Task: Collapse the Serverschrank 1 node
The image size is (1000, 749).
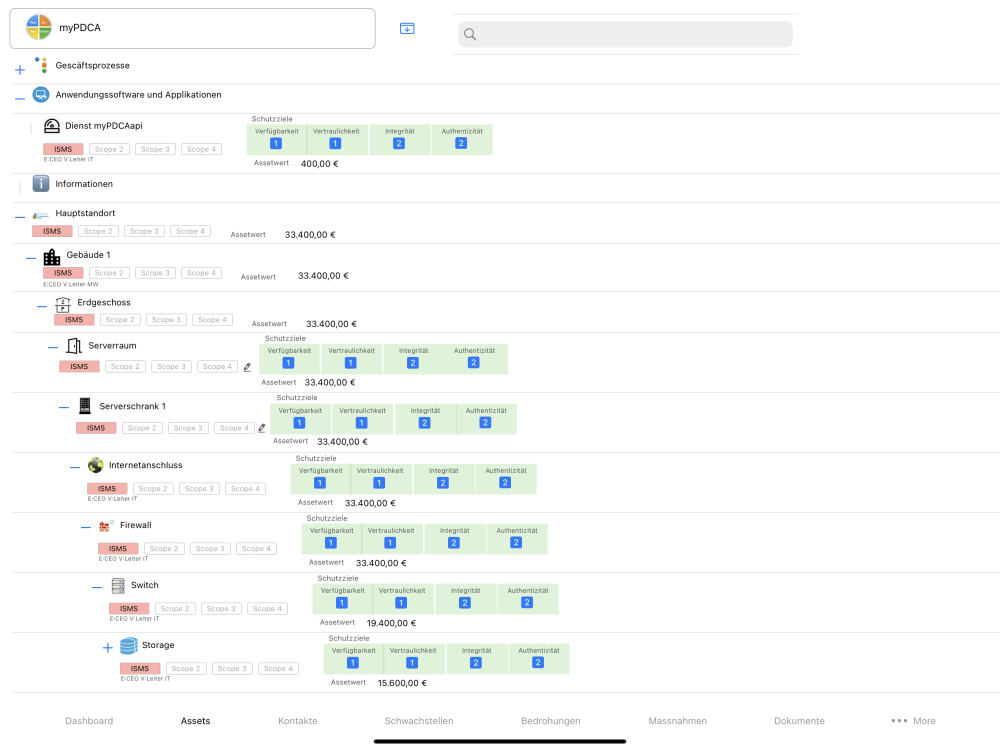Action: tap(64, 407)
